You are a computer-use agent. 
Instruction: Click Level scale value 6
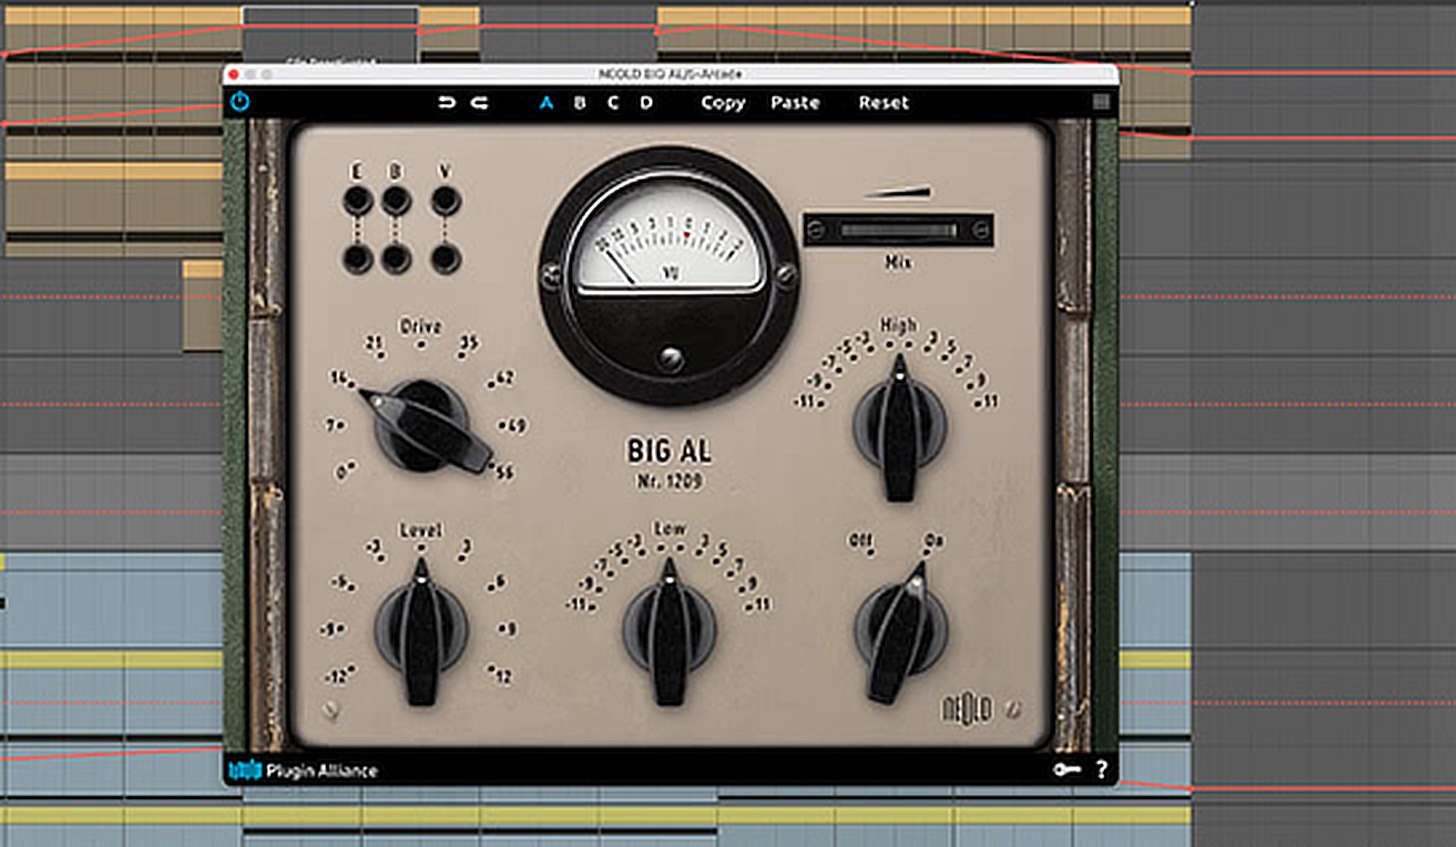pos(500,583)
